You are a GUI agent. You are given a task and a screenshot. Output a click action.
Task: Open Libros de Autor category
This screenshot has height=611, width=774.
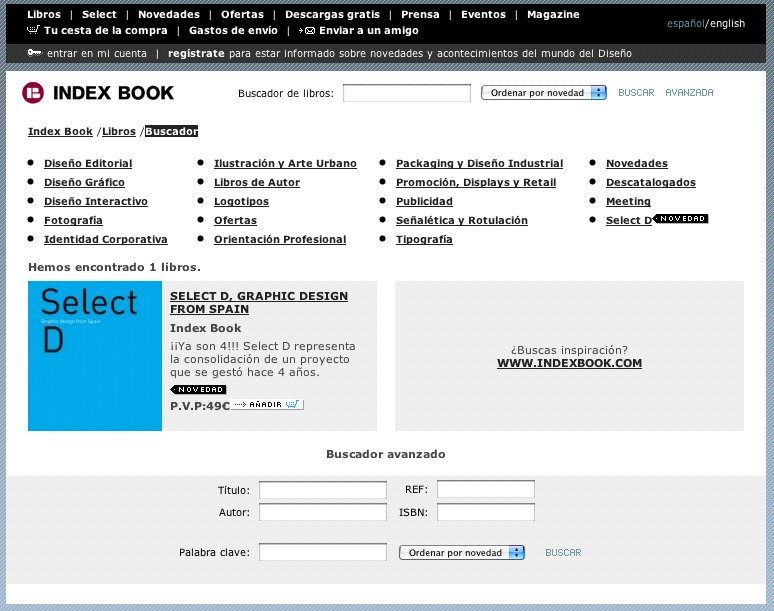[x=257, y=182]
